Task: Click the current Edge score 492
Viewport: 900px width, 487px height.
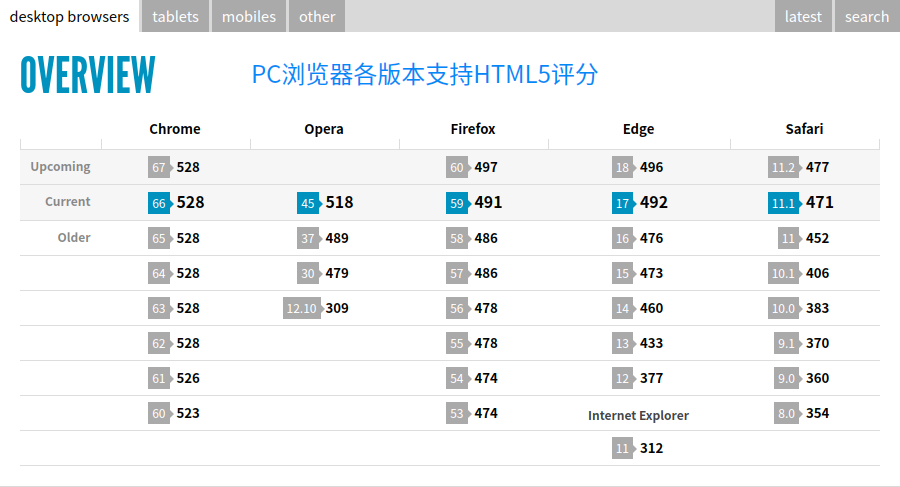Action: pos(654,202)
